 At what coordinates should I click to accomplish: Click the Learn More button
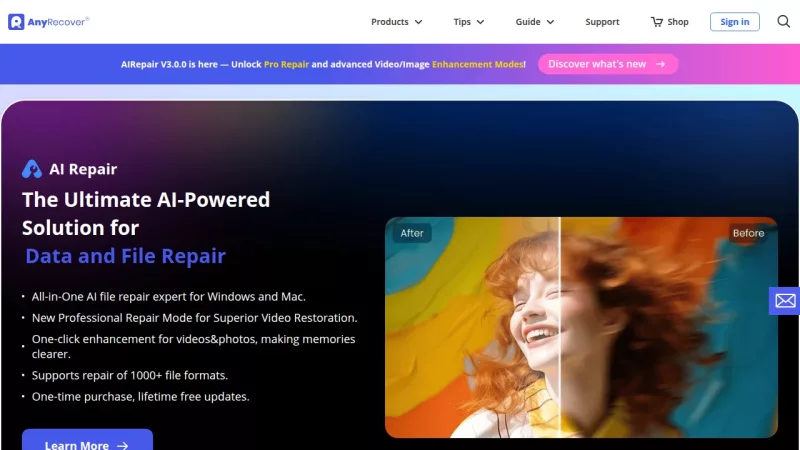click(87, 440)
